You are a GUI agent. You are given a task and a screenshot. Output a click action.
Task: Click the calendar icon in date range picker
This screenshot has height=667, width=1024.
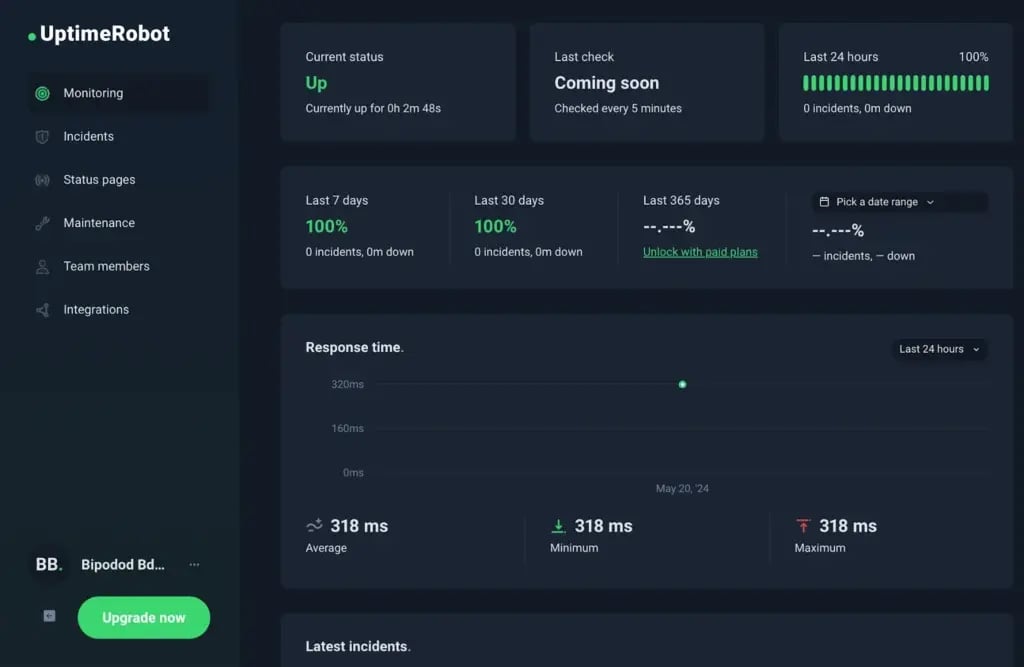point(824,202)
